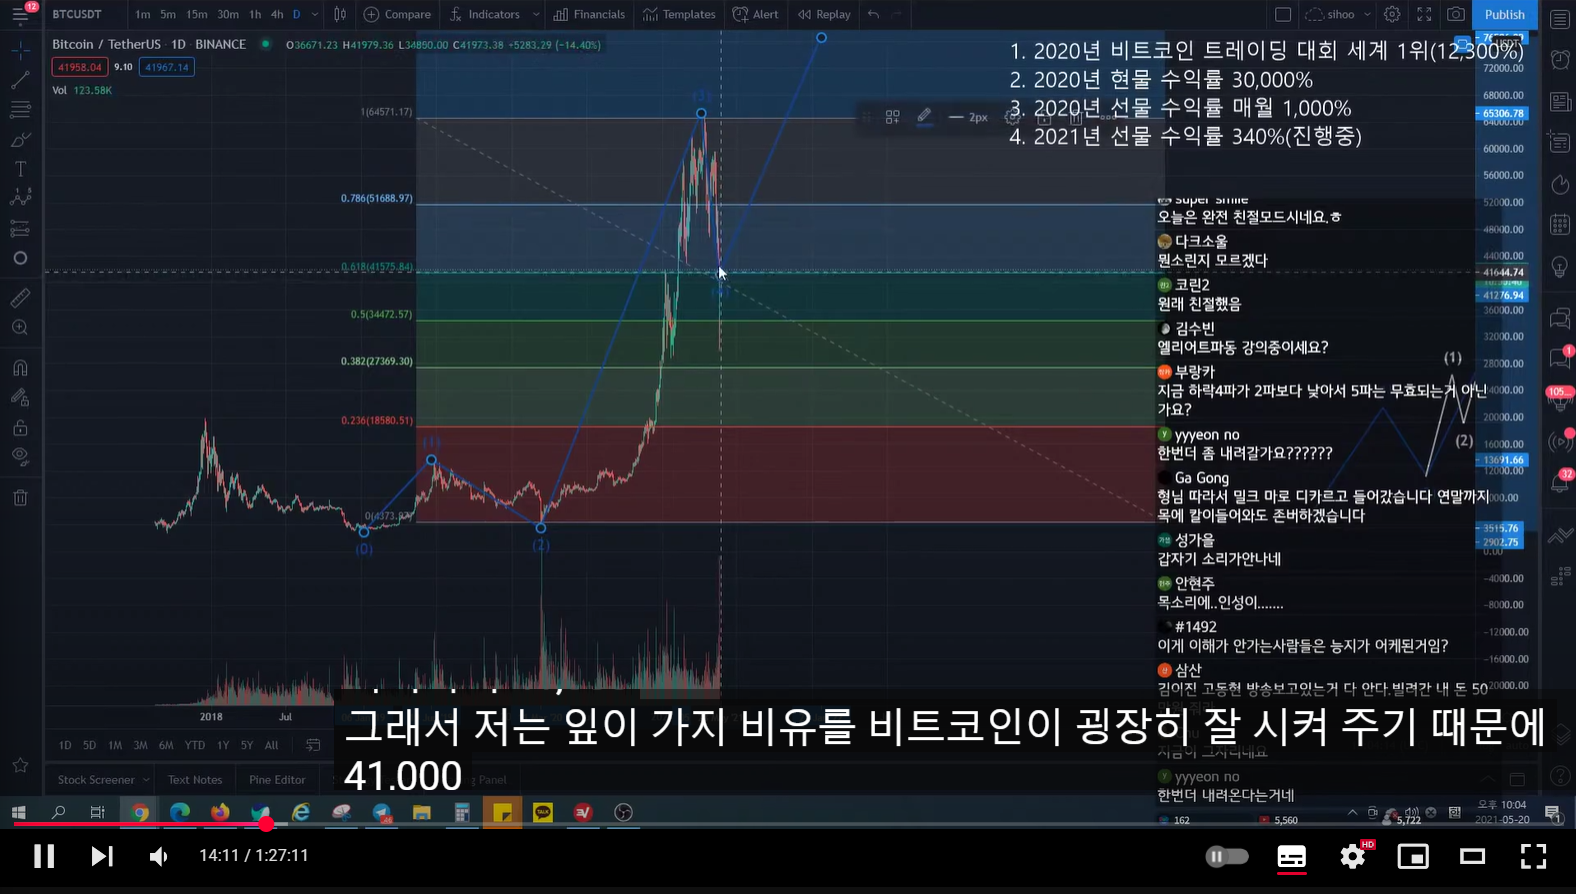Toggle subtitles/closed captions
Screen dimensions: 1576x894
[x=1291, y=857]
